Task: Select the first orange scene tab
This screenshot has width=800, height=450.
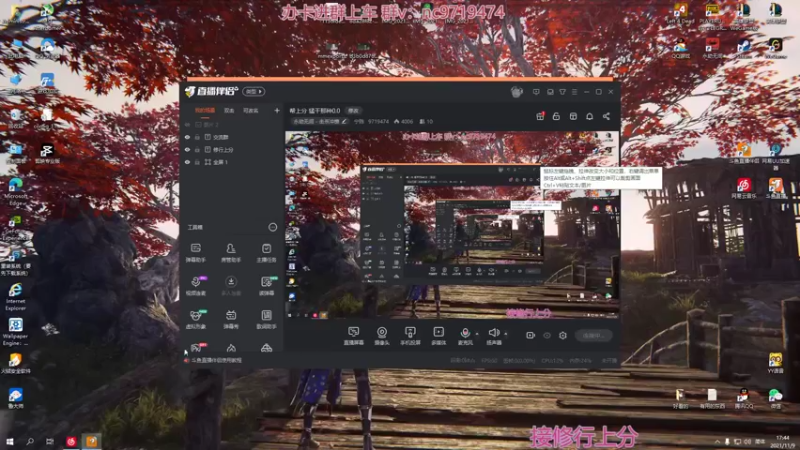Action: click(205, 110)
